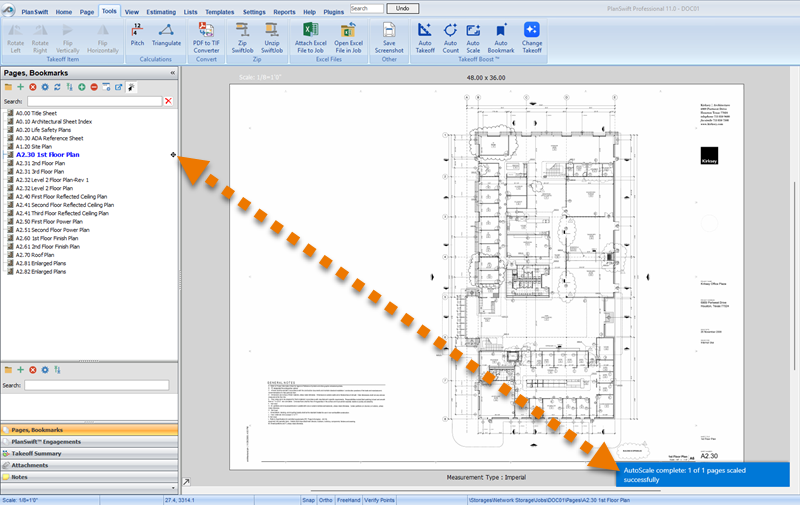The image size is (800, 505).
Task: Click the red circle minus in Pages toolbar
Action: pyautogui.click(x=94, y=87)
